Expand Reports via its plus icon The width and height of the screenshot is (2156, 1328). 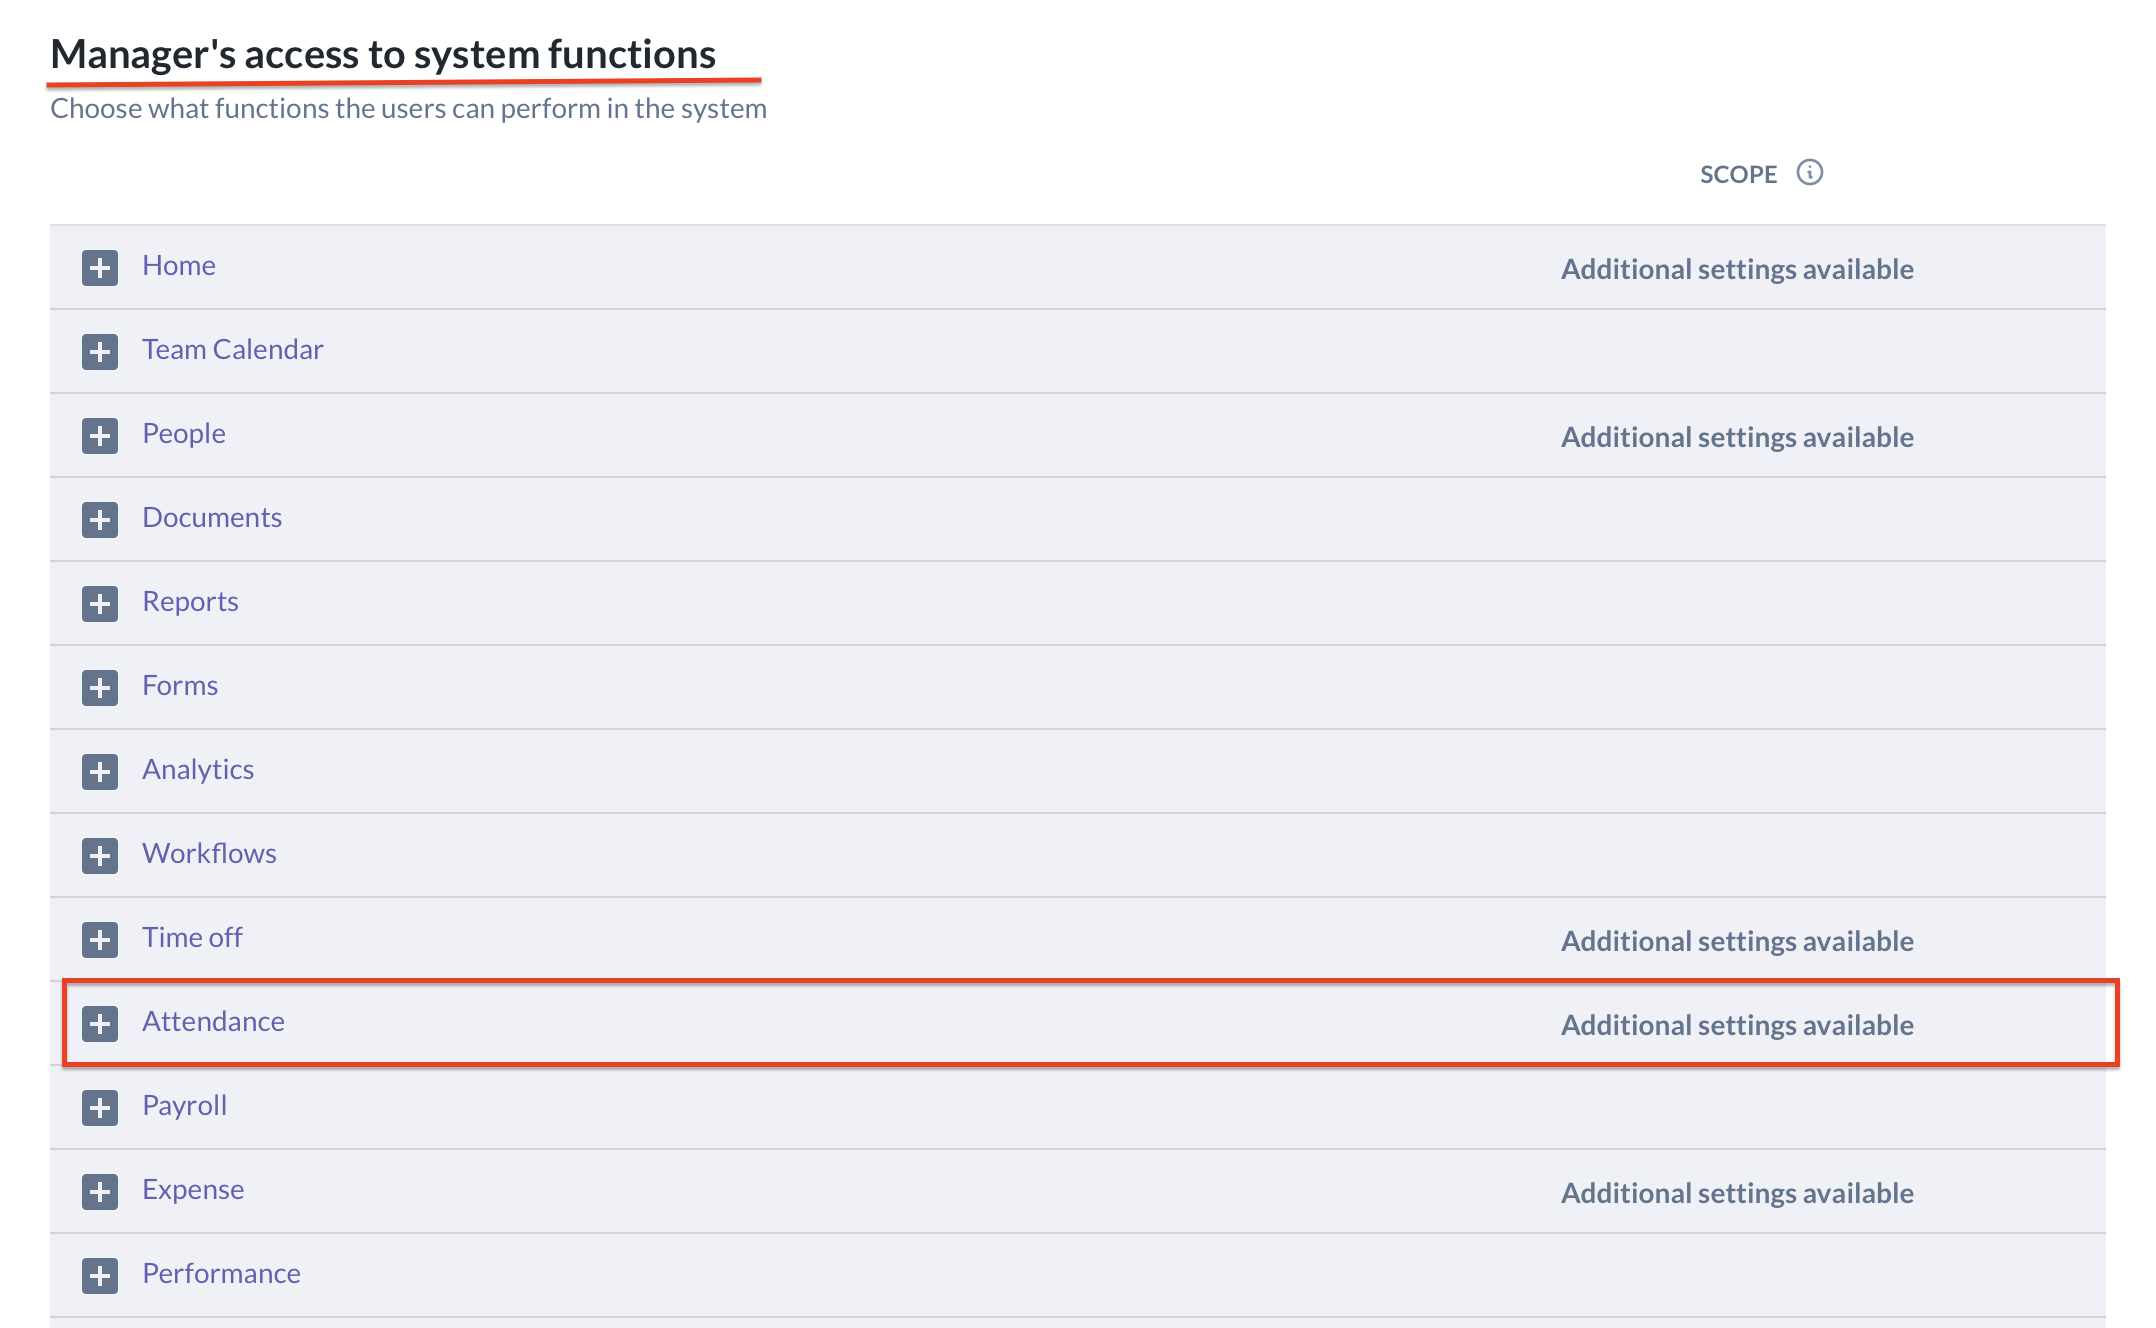pyautogui.click(x=100, y=604)
